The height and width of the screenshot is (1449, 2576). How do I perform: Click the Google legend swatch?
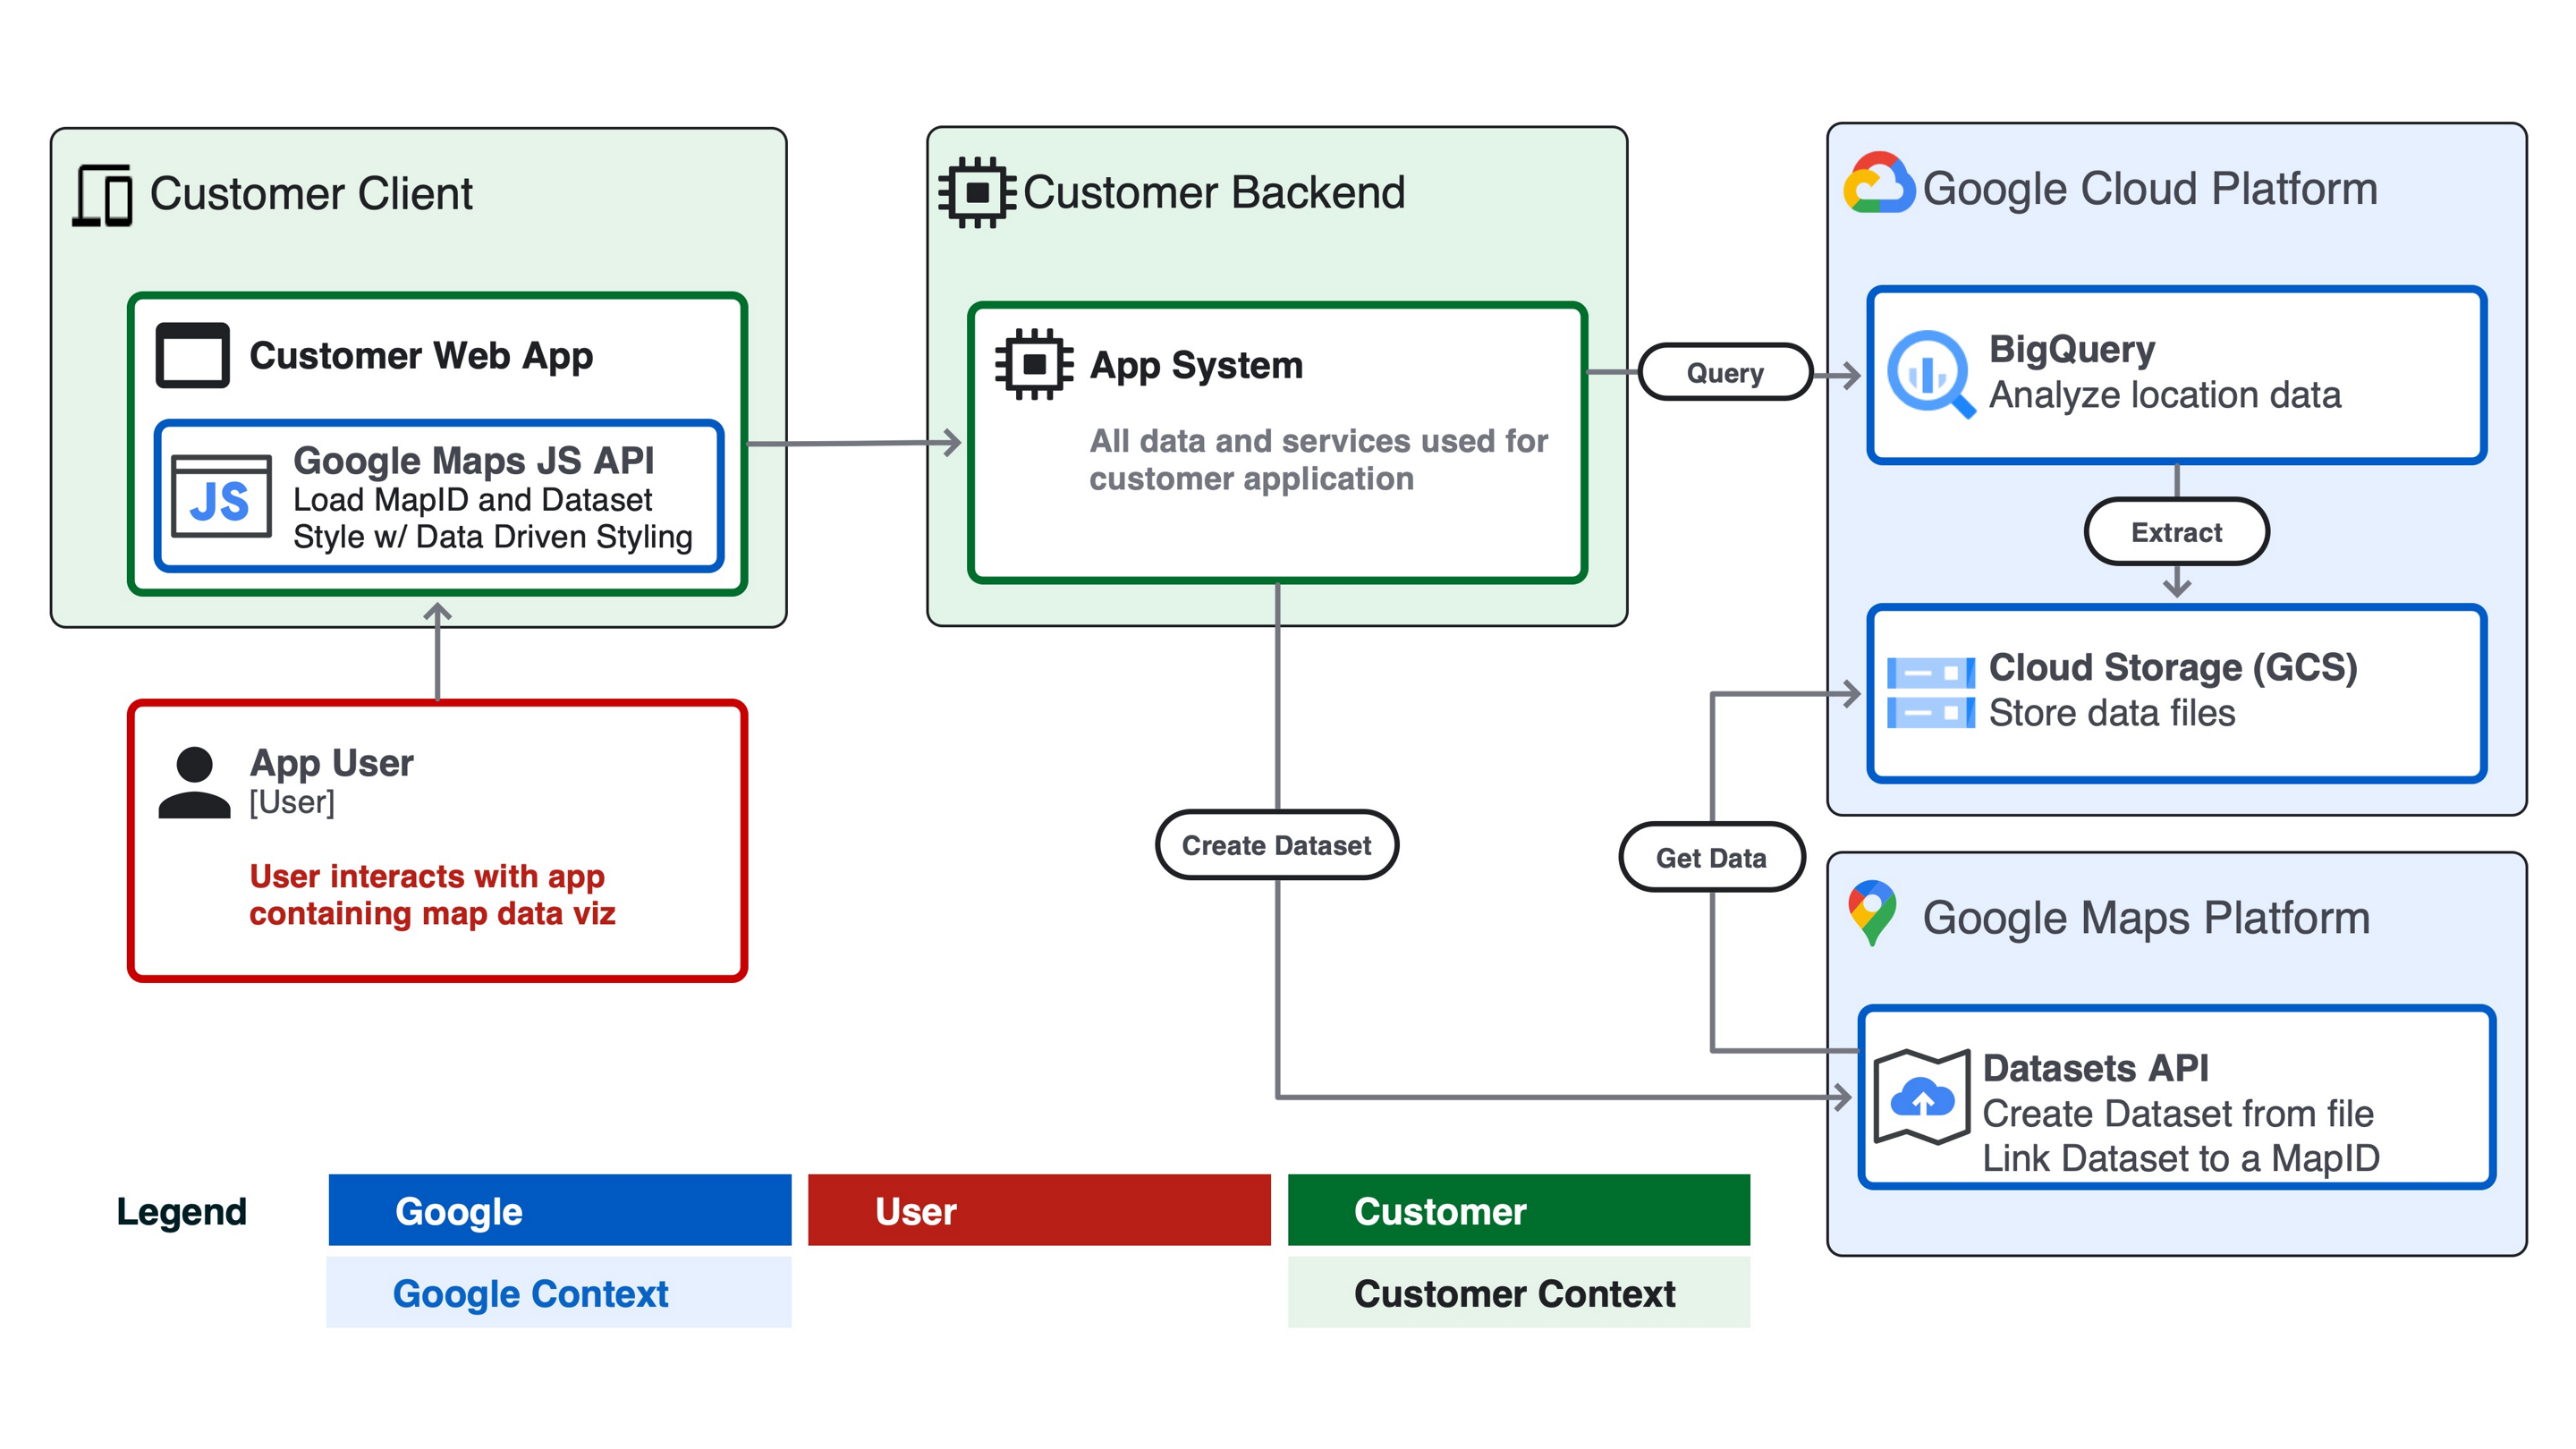[560, 1211]
